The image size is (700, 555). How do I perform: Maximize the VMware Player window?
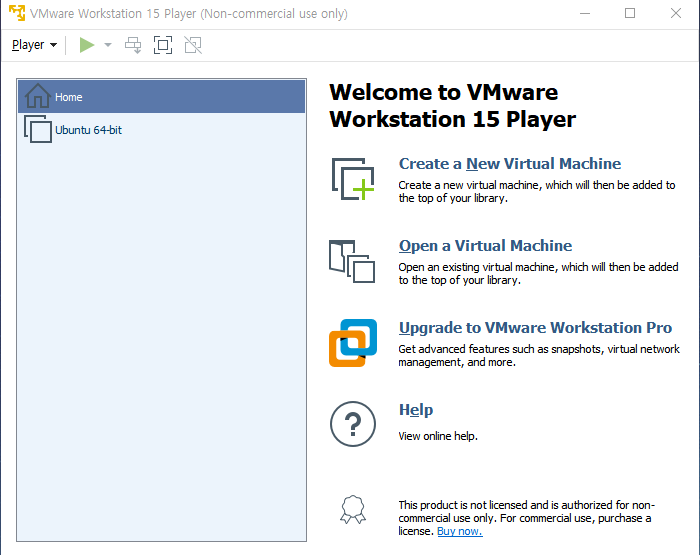click(630, 13)
